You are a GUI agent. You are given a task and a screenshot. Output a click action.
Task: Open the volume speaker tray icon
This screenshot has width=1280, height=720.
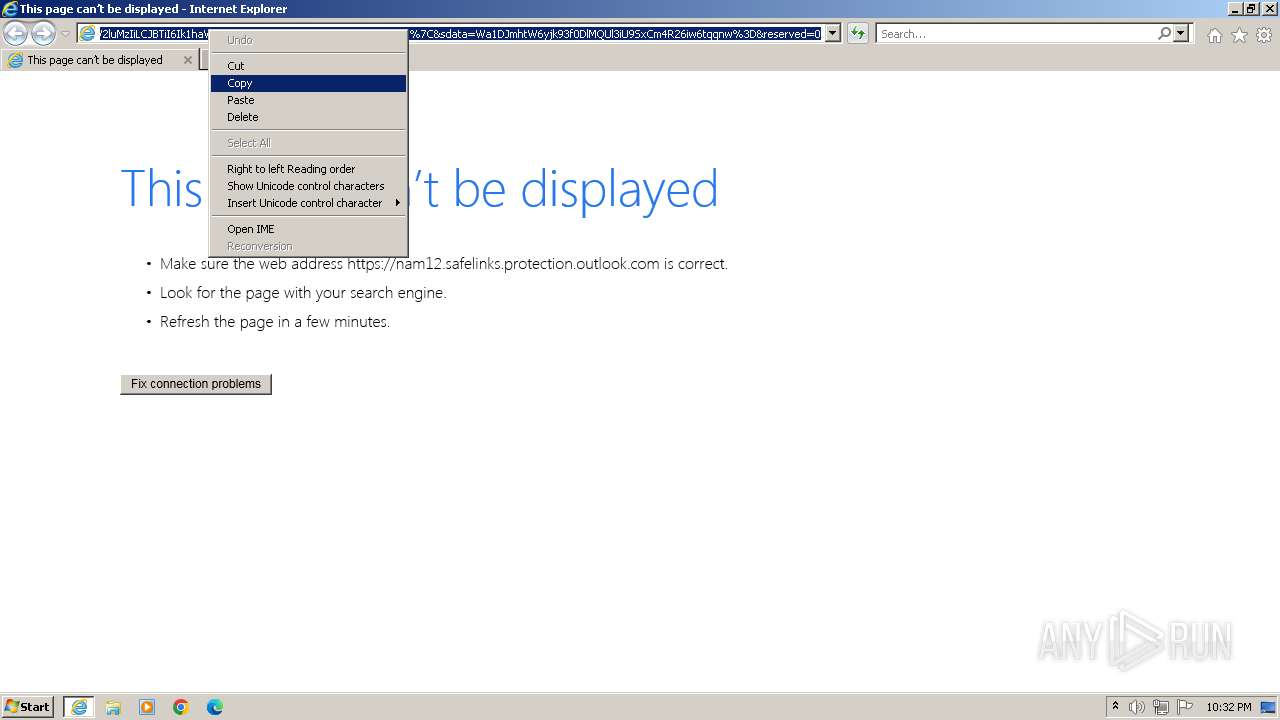[1137, 707]
